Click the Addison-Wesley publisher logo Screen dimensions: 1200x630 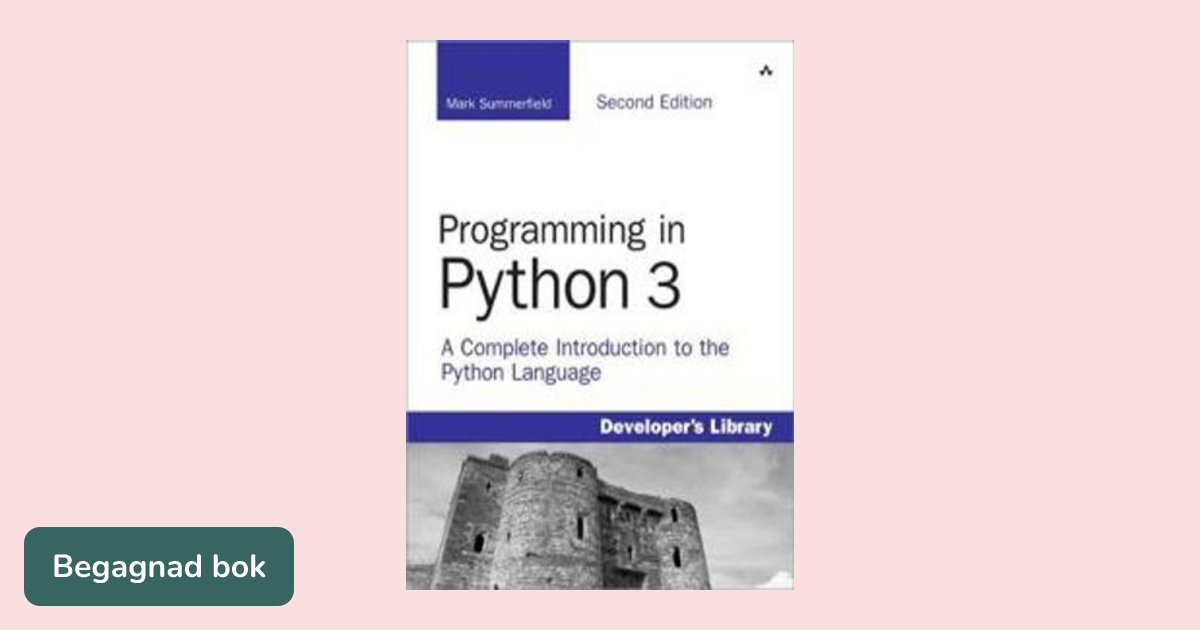764,71
